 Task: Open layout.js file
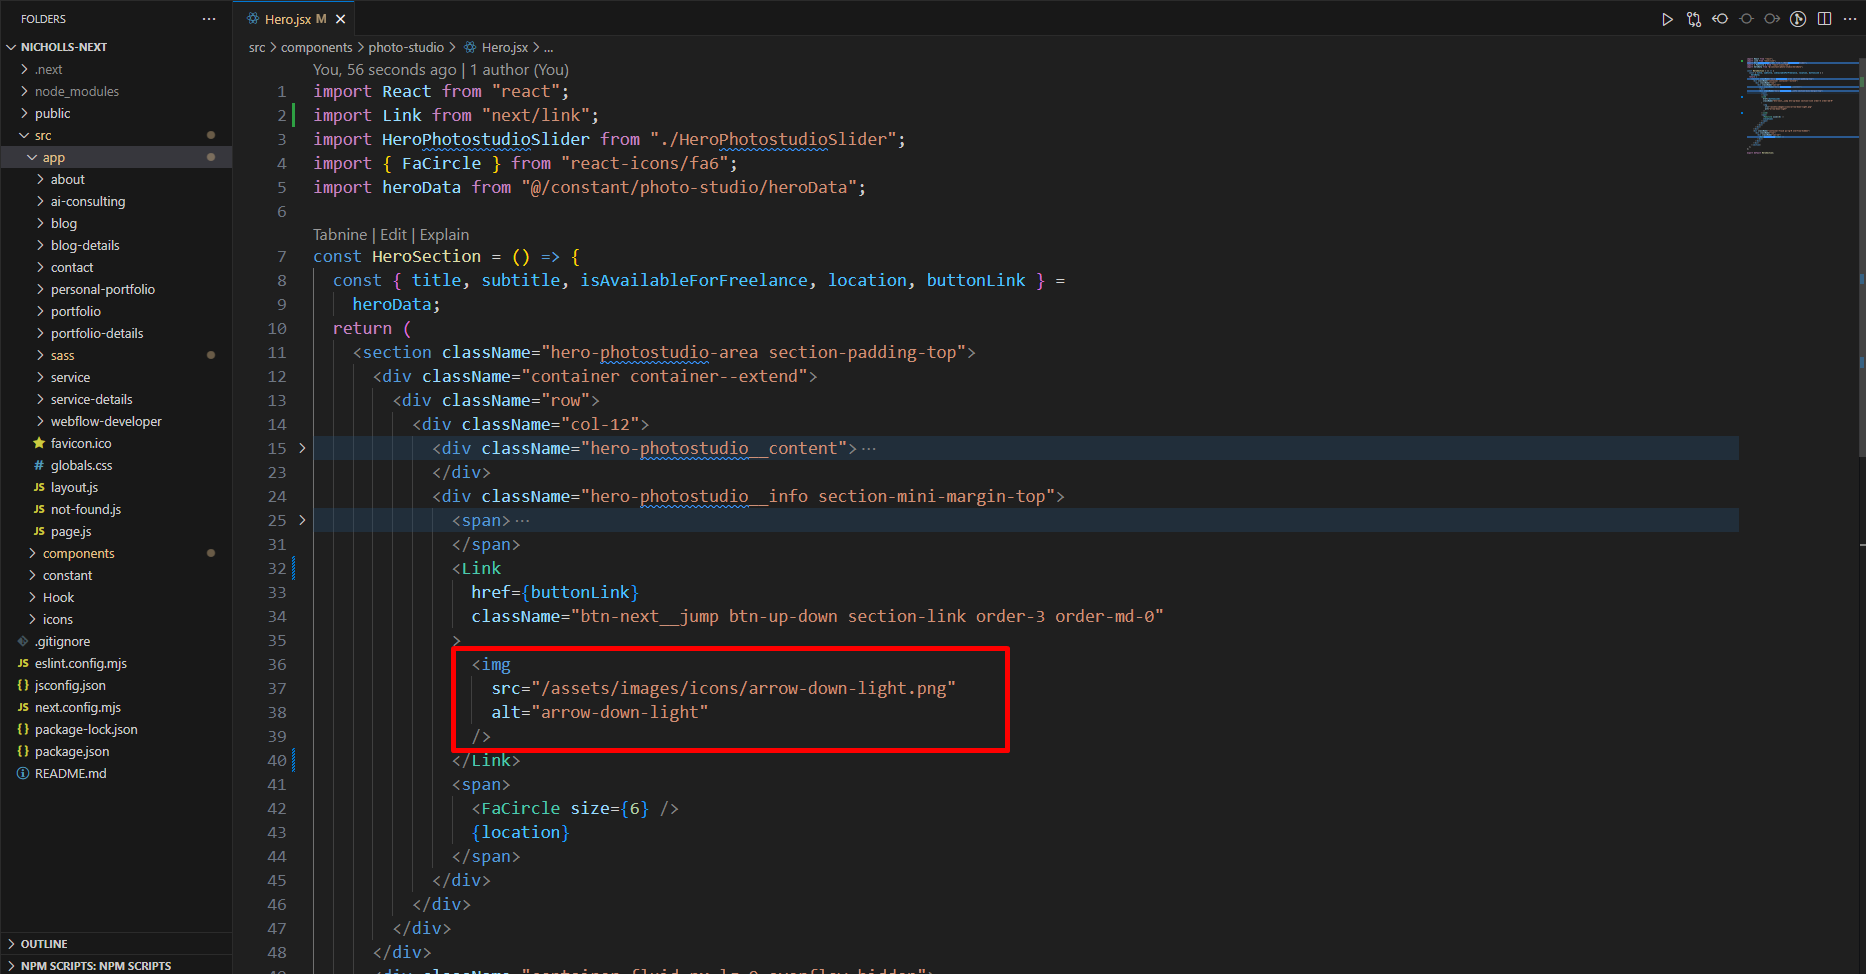pyautogui.click(x=74, y=487)
